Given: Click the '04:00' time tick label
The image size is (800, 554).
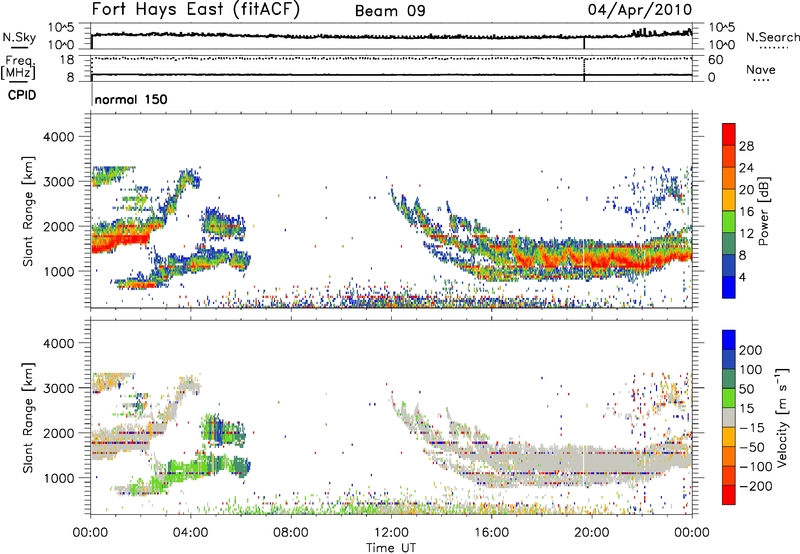Looking at the screenshot, I should tap(191, 533).
